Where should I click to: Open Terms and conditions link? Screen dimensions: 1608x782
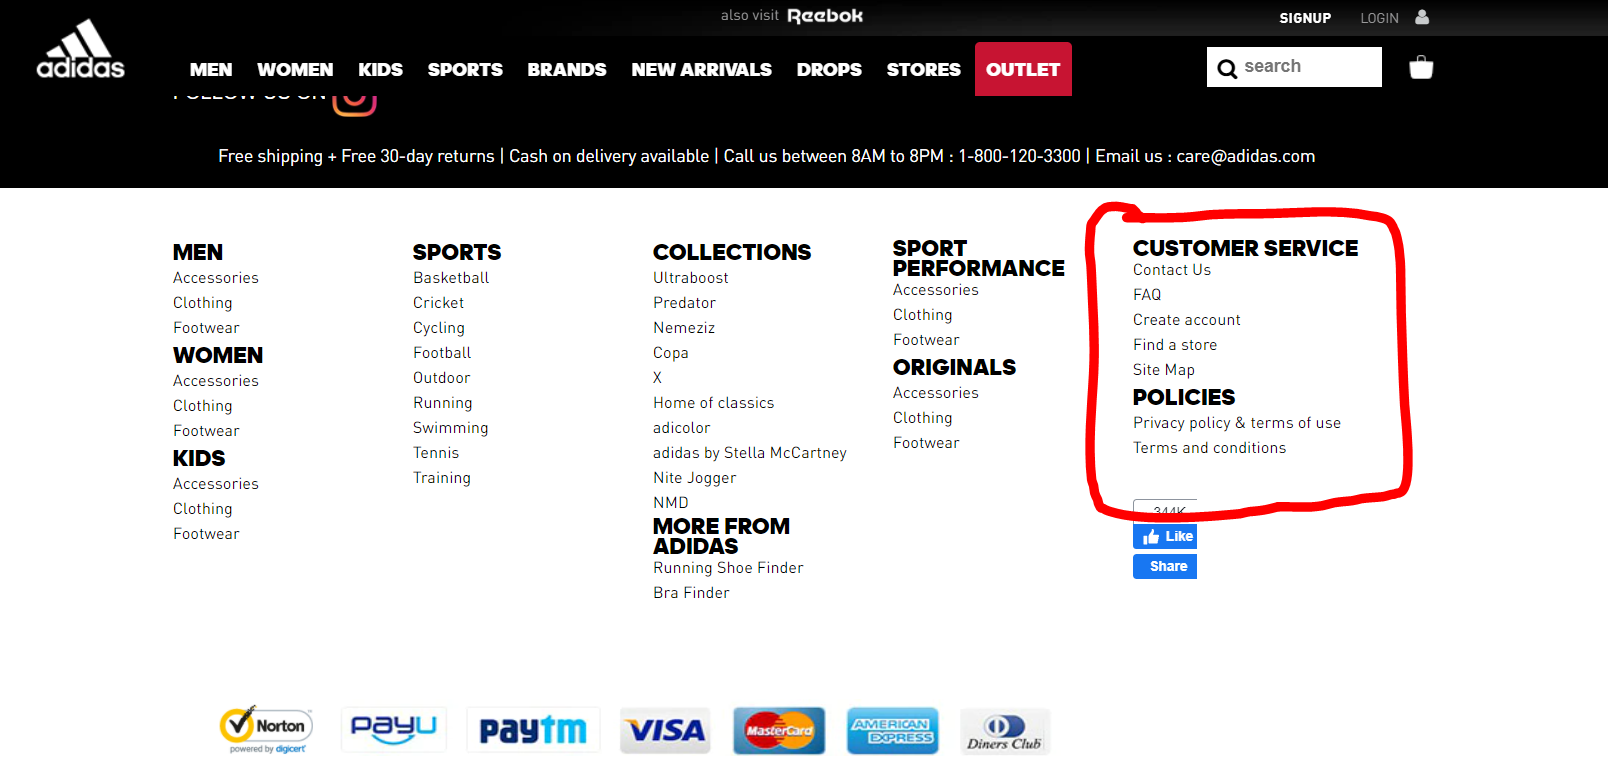[x=1210, y=448]
